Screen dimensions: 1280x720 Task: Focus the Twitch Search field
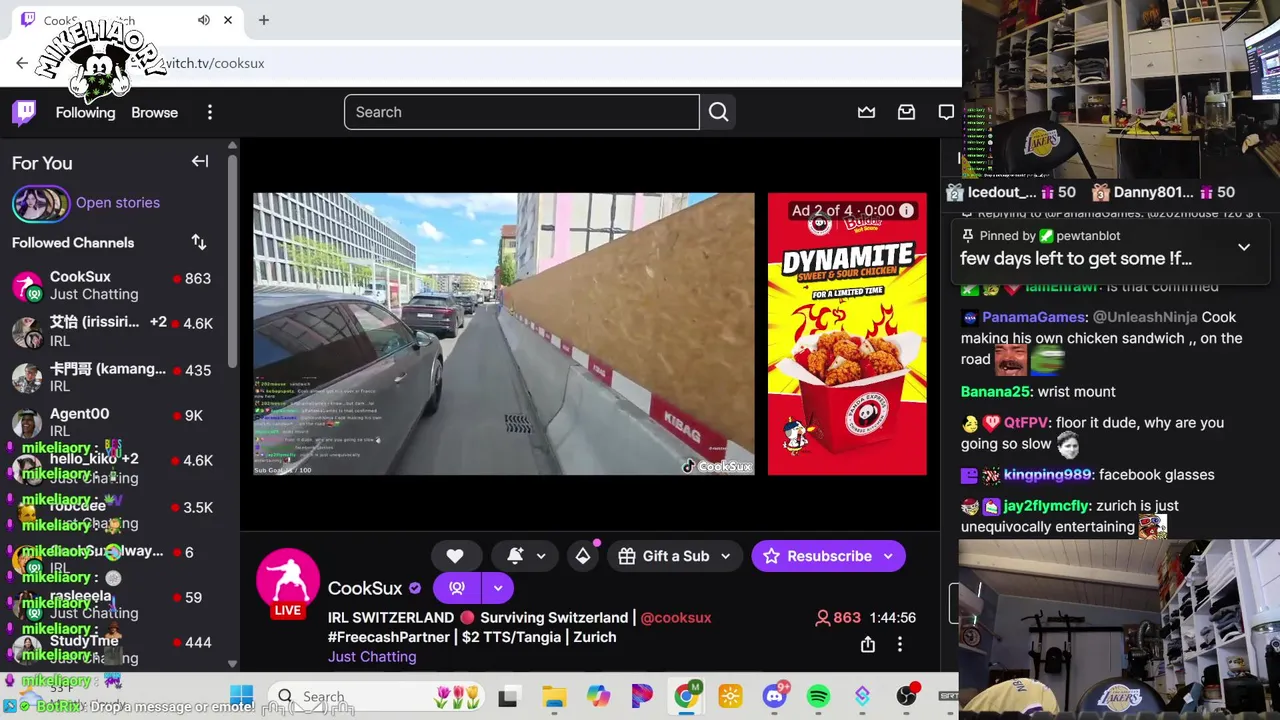(521, 112)
